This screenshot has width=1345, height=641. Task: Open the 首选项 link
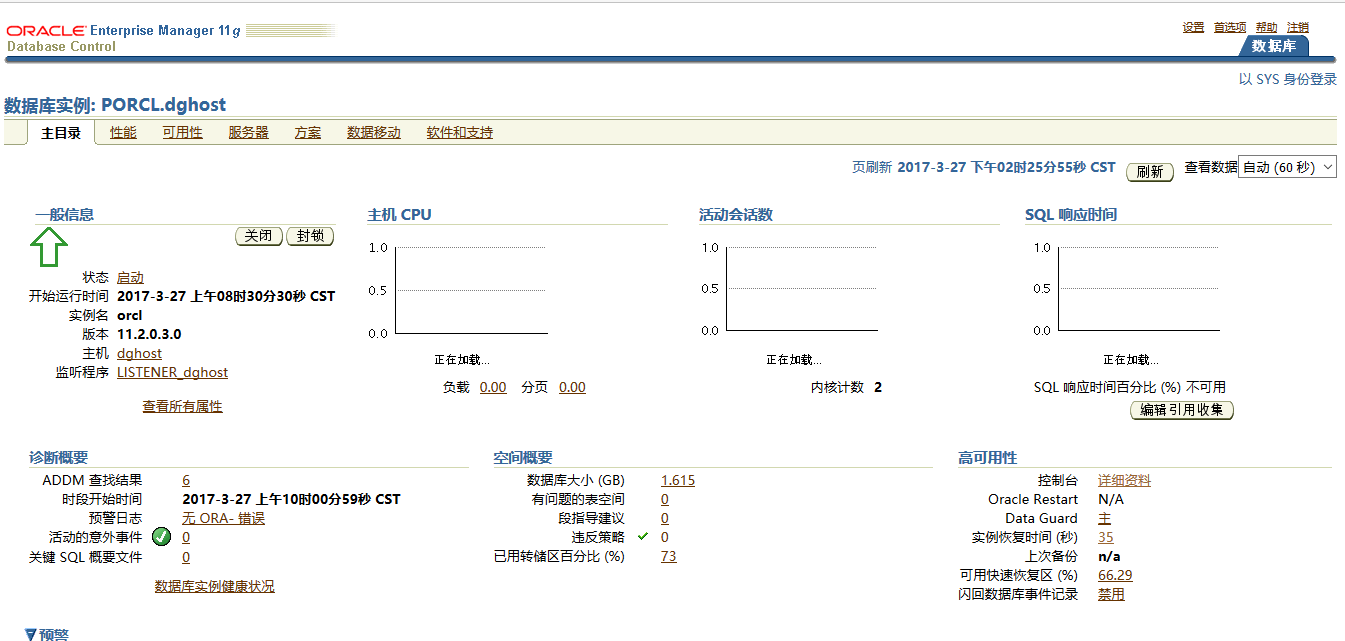1230,27
